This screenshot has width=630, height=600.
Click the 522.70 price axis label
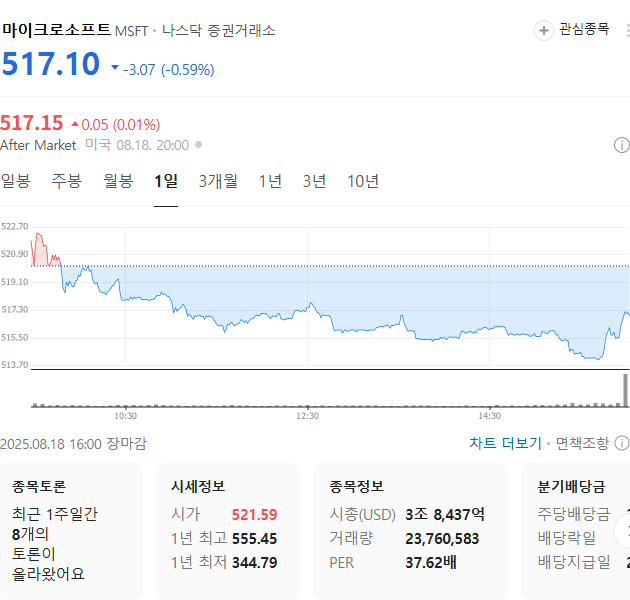(14, 226)
